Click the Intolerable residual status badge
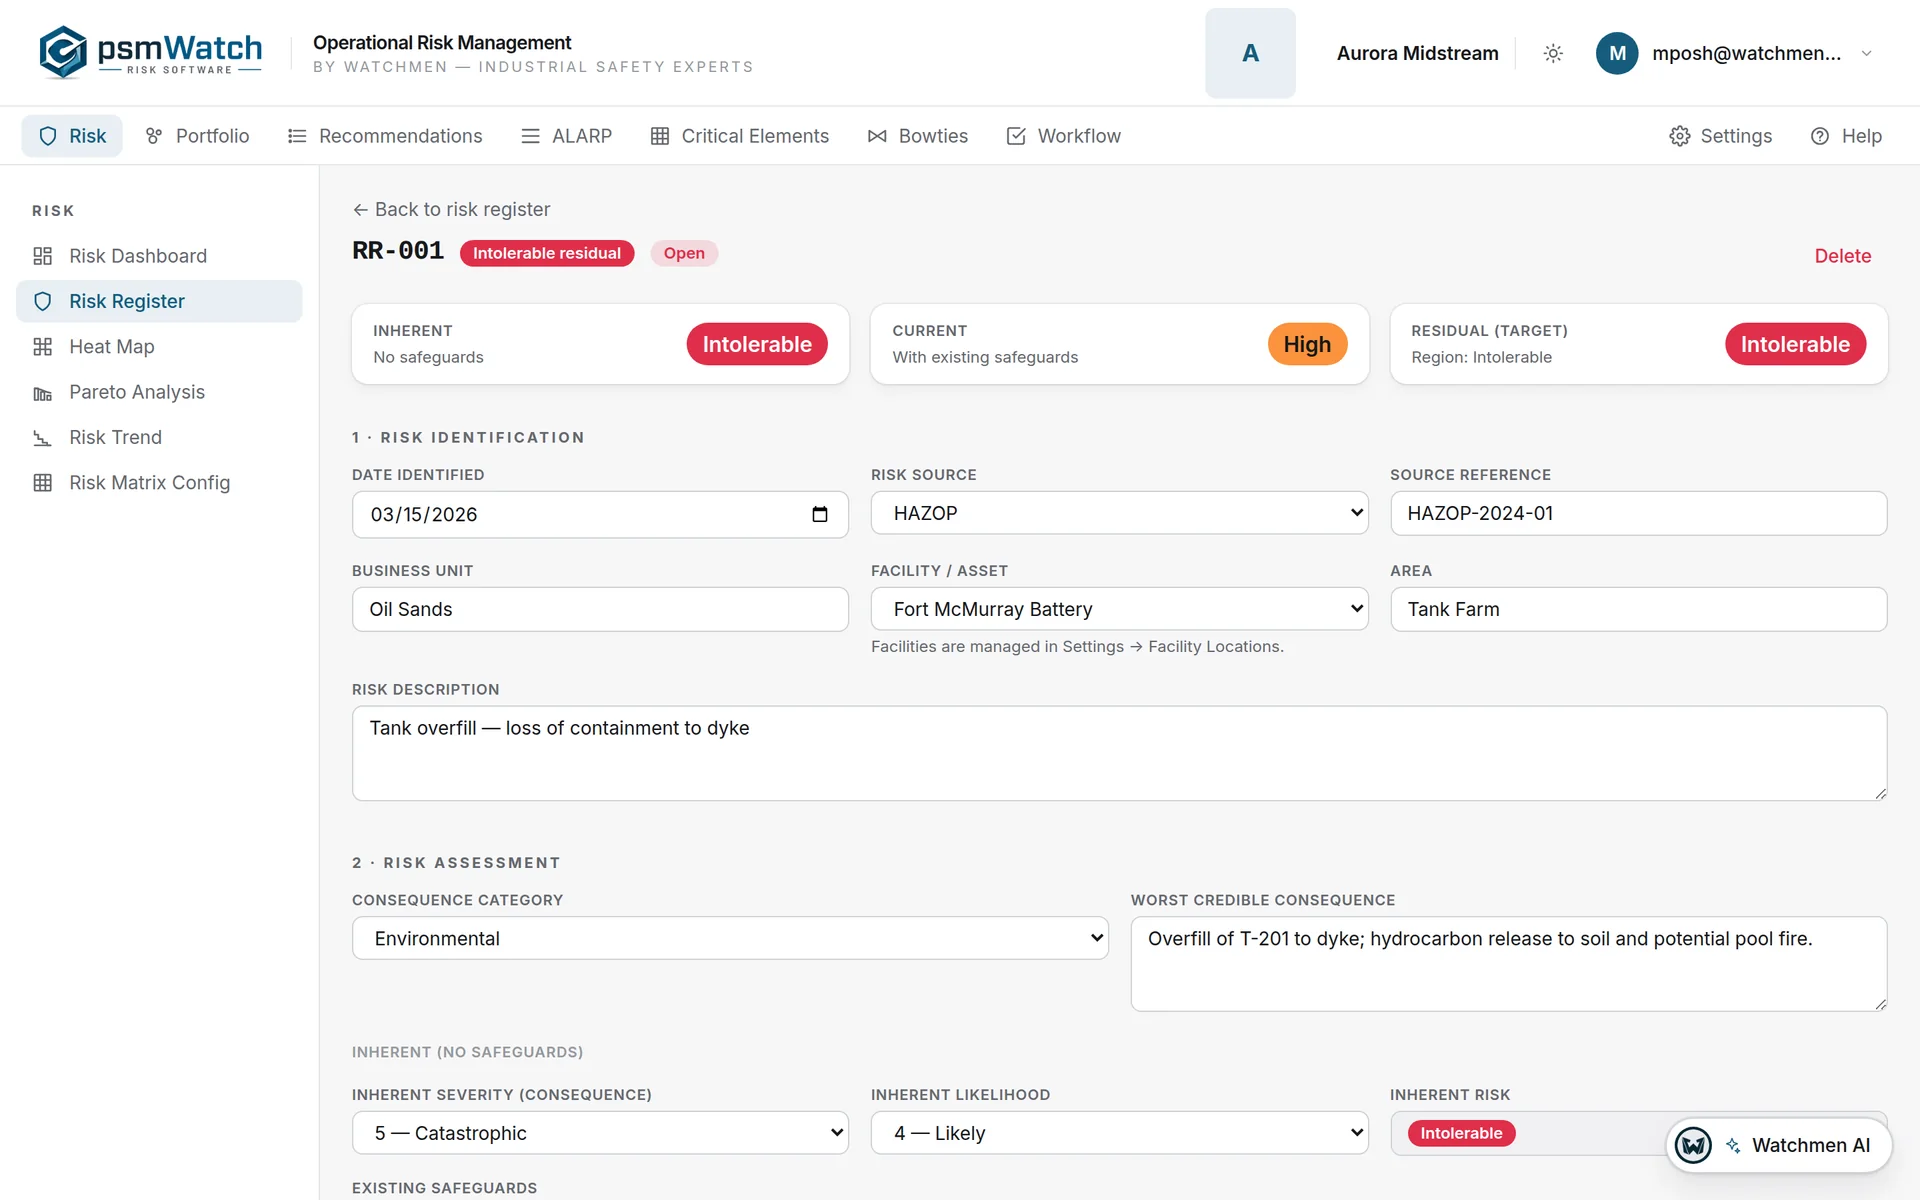This screenshot has width=1920, height=1200. pos(547,253)
